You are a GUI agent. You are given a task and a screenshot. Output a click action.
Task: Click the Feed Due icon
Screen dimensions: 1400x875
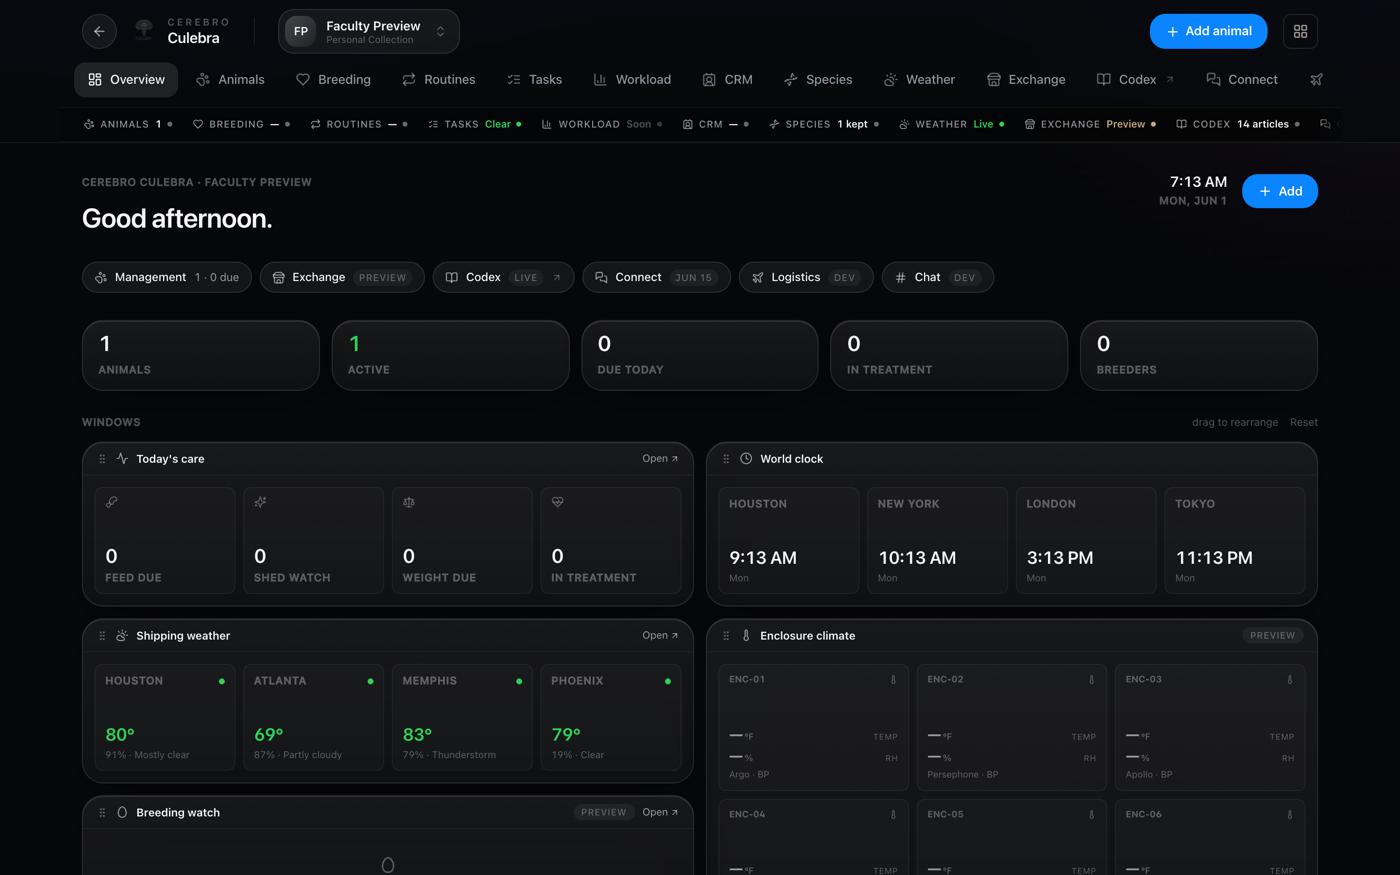click(112, 502)
